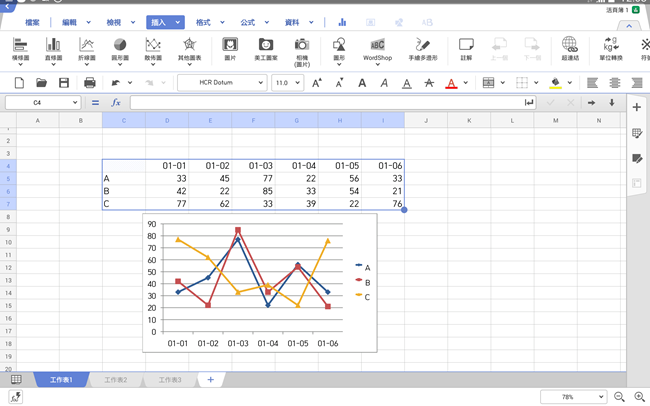Insert a hyperlink (超連結)

(570, 49)
